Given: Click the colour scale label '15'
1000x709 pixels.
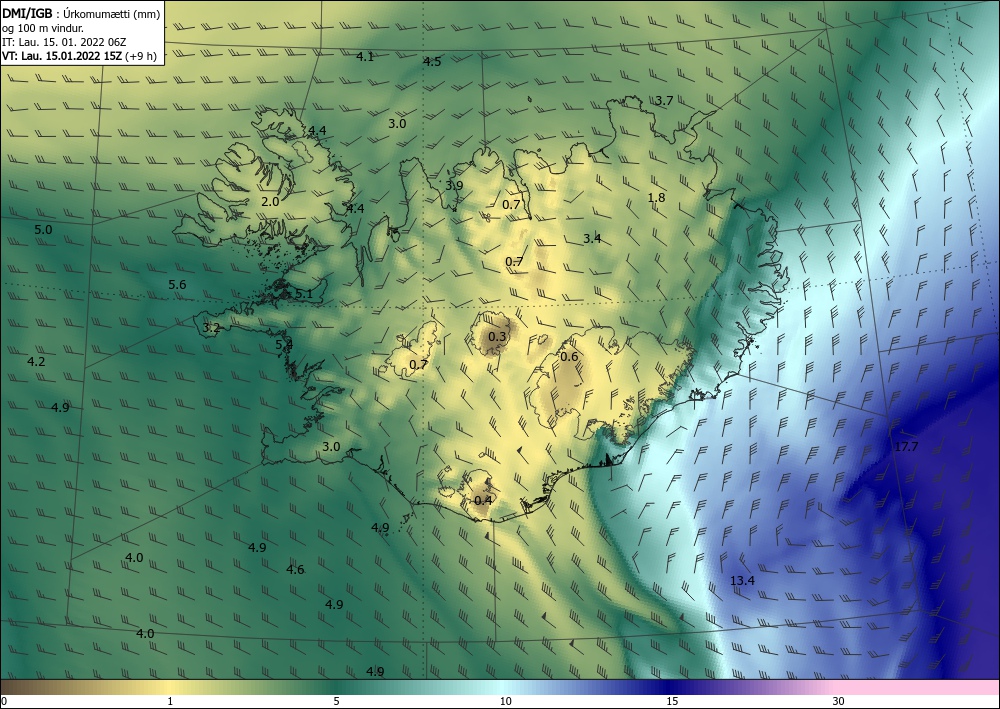Looking at the screenshot, I should [672, 701].
